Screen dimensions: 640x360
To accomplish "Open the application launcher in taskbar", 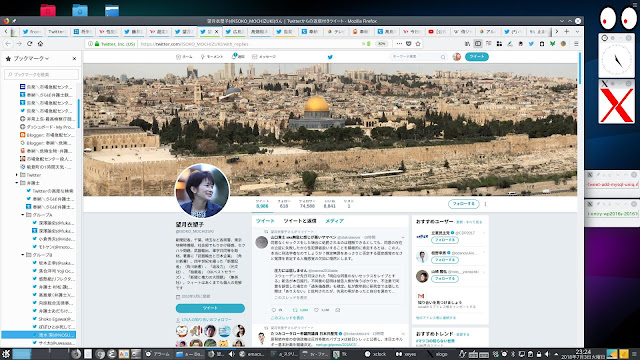I will pyautogui.click(x=6, y=354).
